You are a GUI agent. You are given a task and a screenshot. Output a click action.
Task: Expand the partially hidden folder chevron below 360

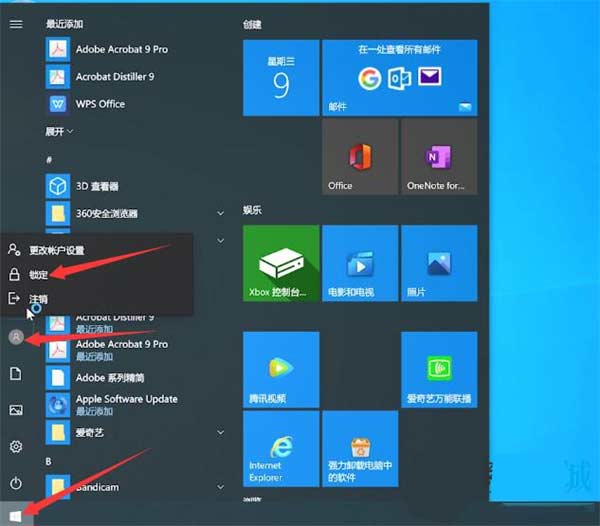[220, 241]
